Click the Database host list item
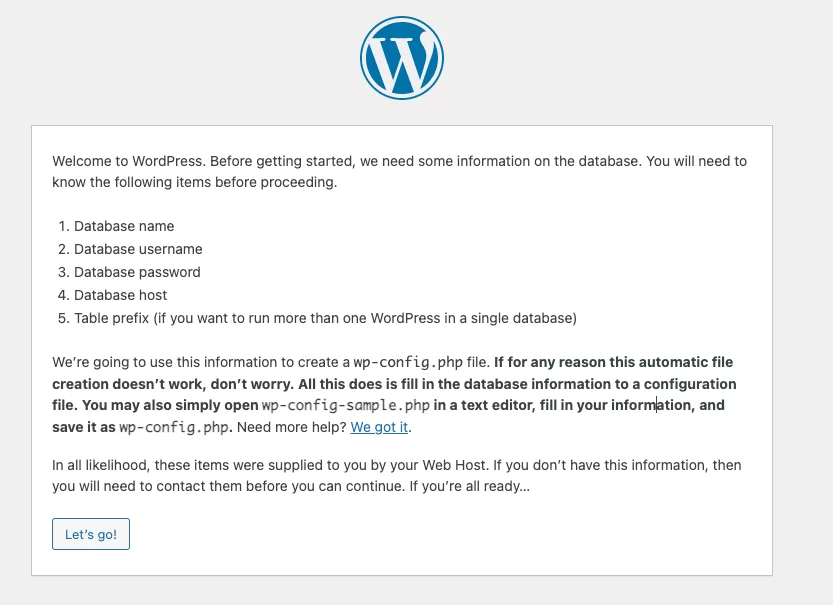Image resolution: width=833 pixels, height=605 pixels. [x=120, y=295]
